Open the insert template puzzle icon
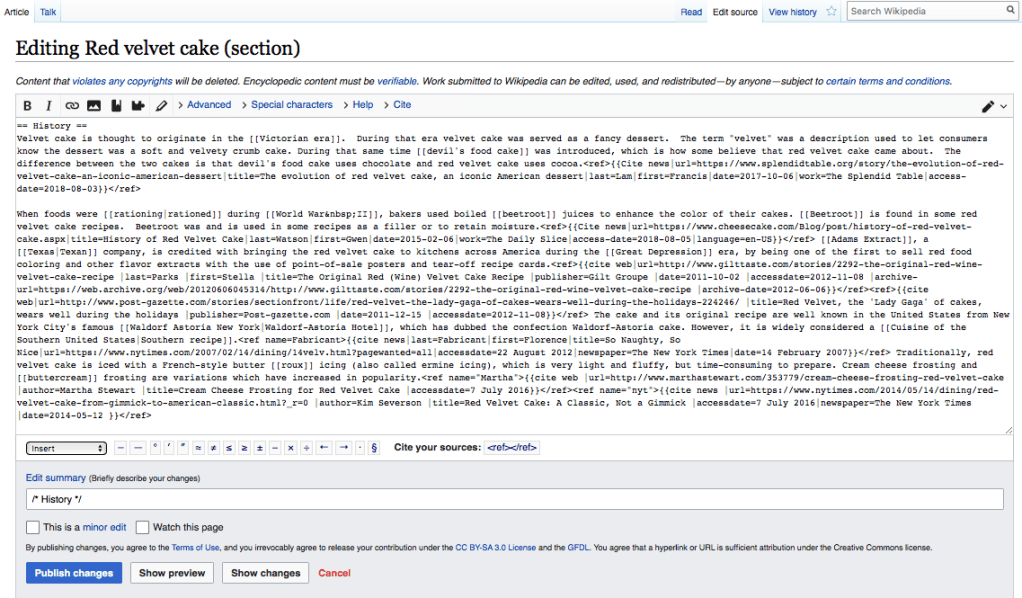 point(138,105)
